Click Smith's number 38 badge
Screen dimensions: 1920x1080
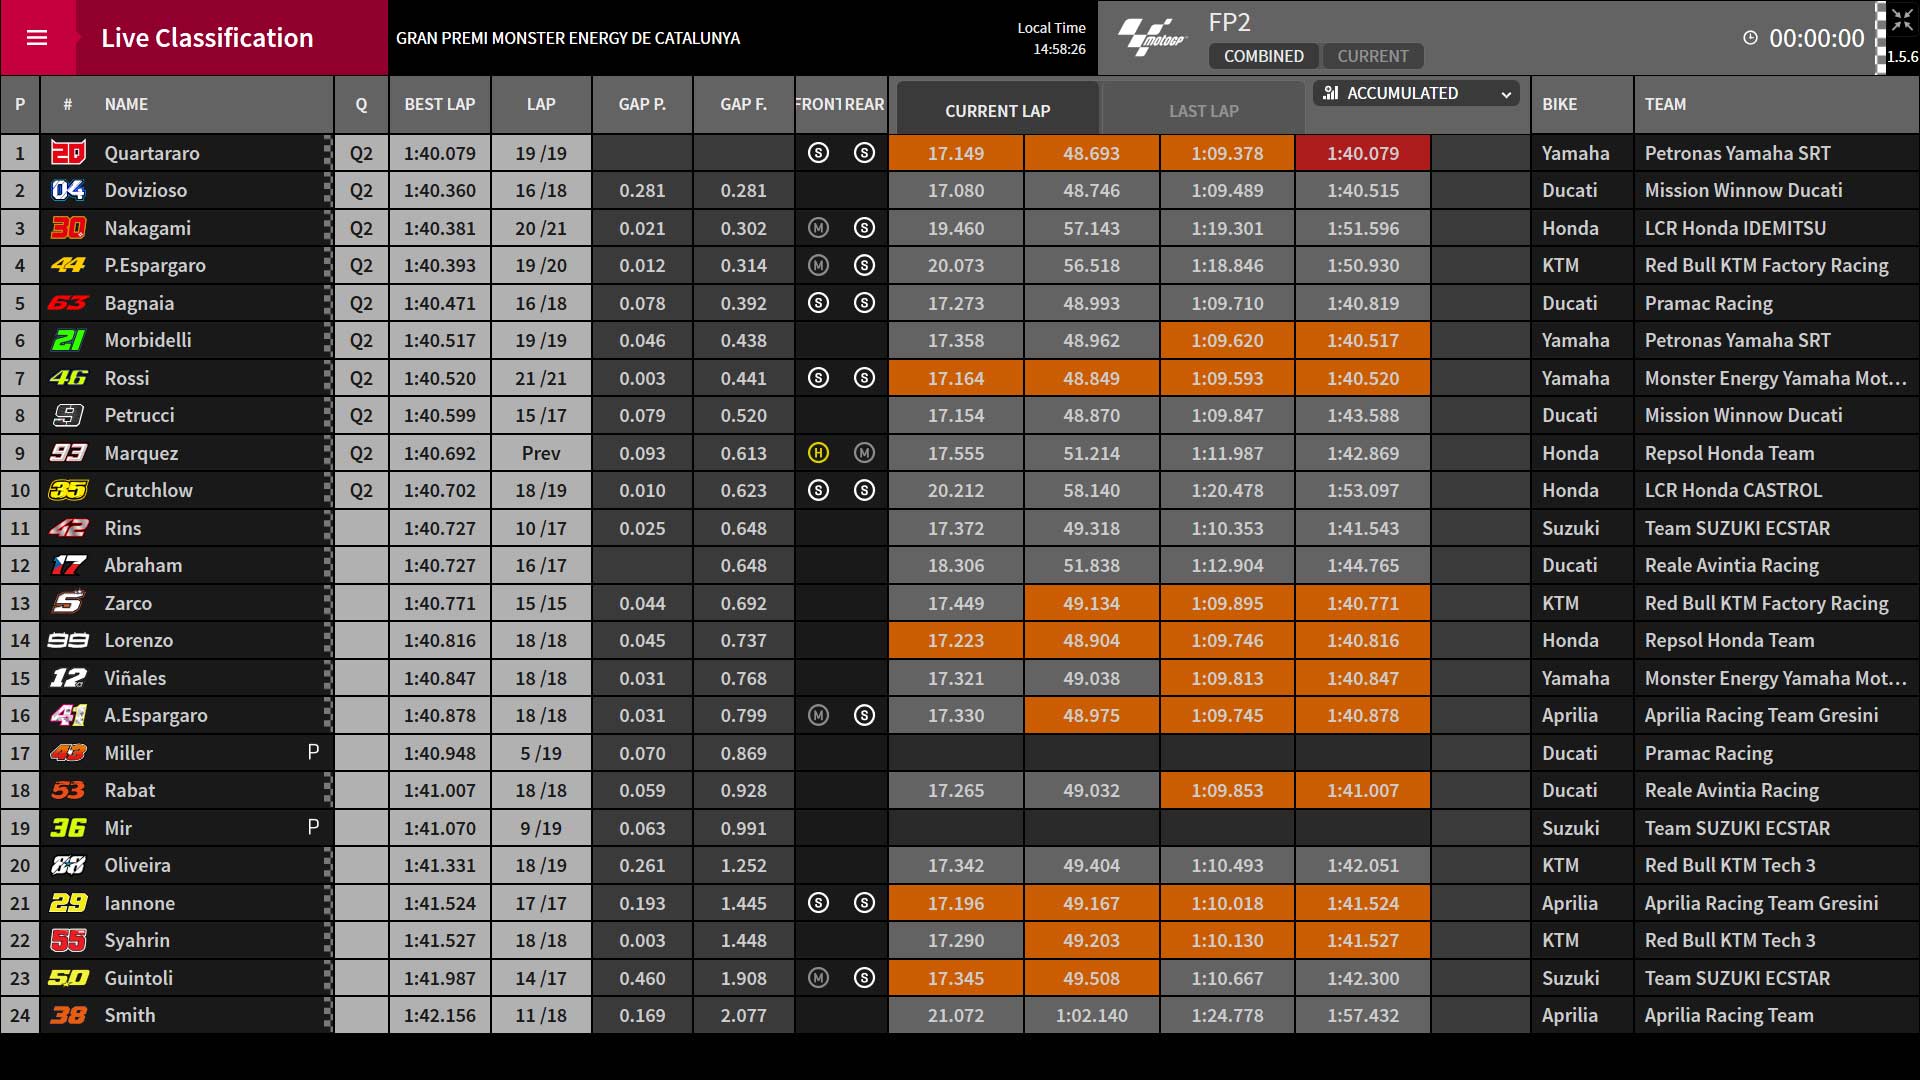click(x=68, y=1015)
